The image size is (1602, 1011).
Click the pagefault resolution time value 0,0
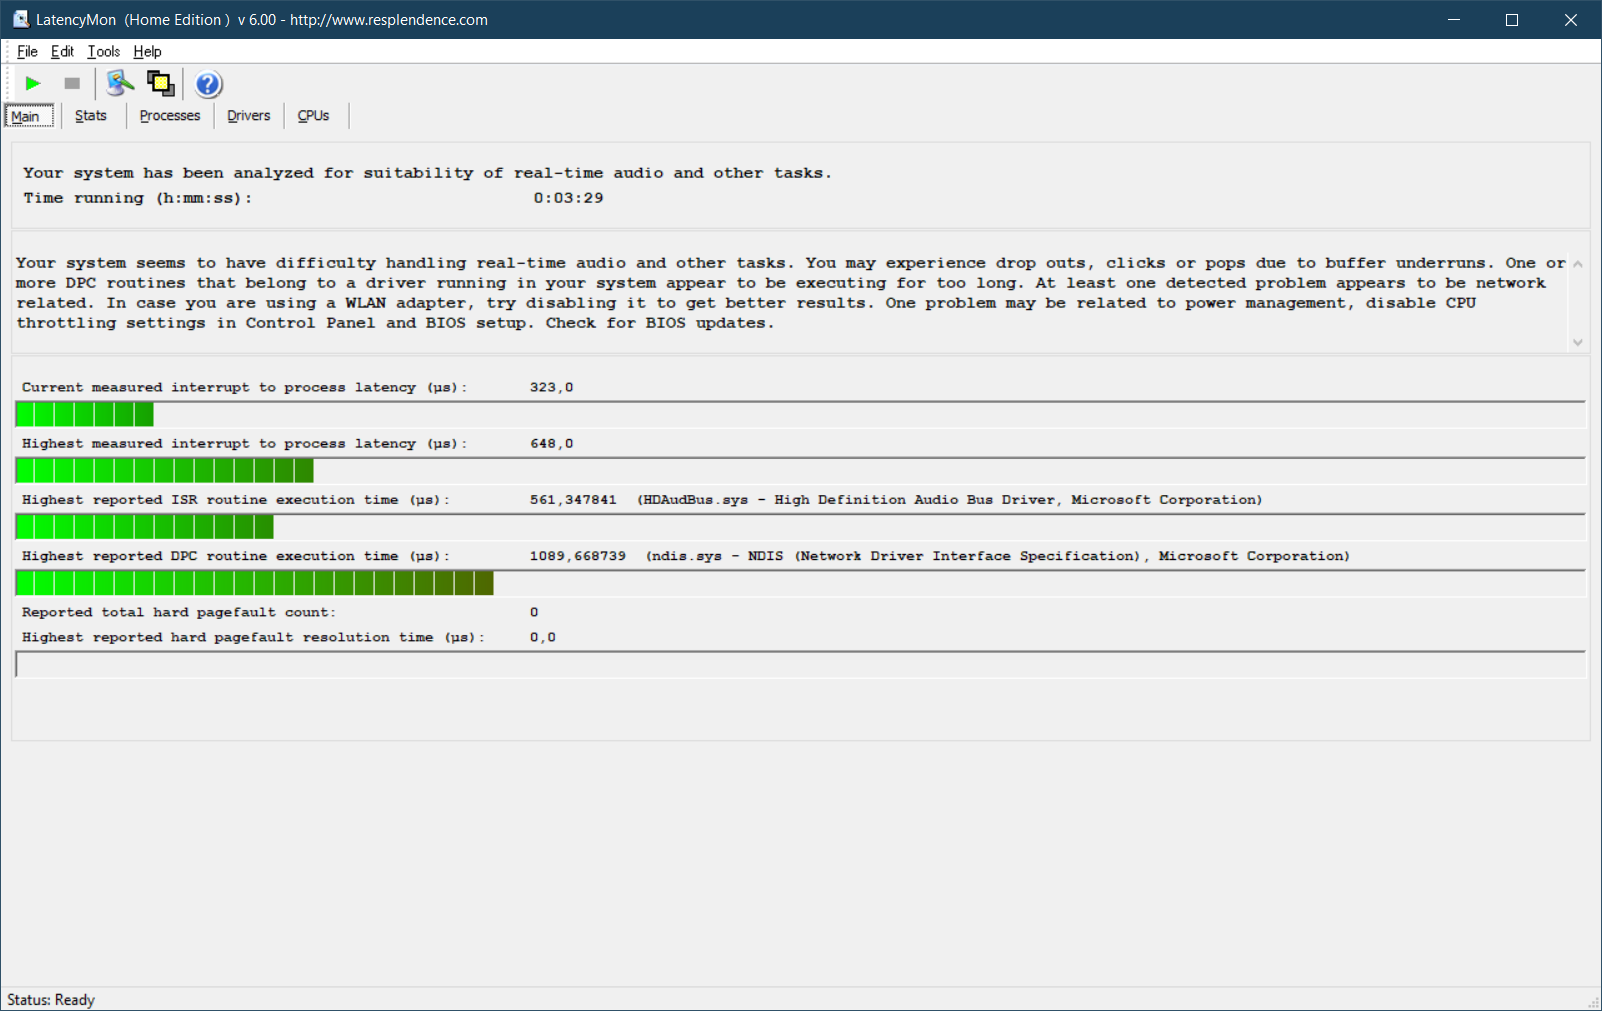point(543,637)
